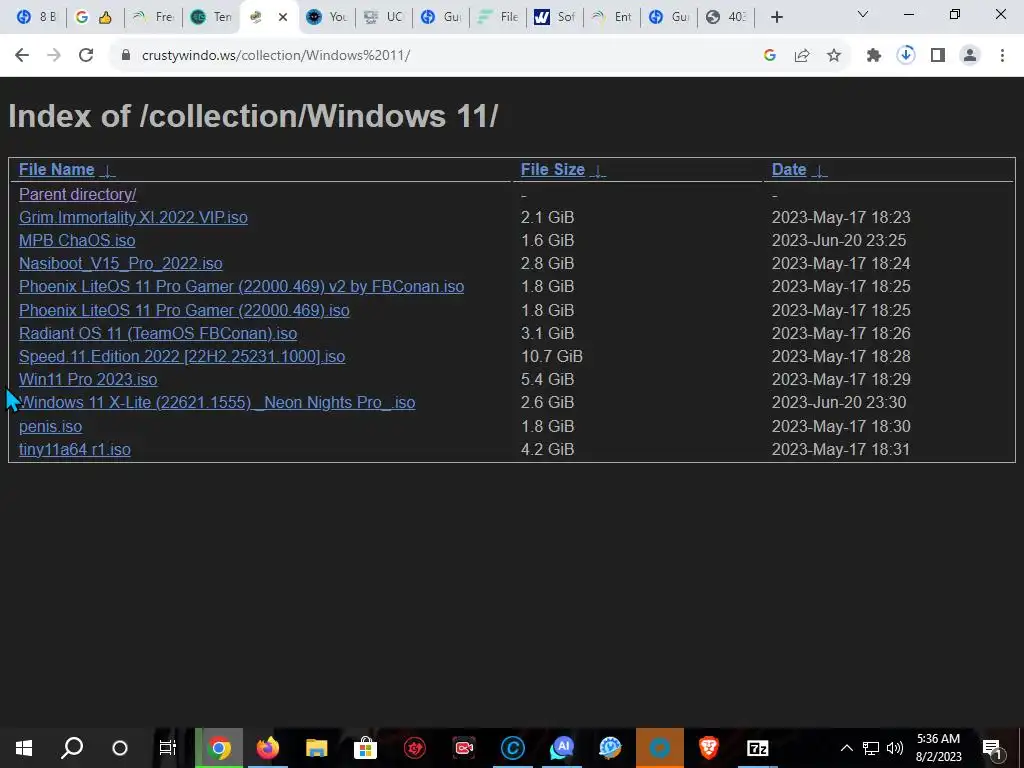The height and width of the screenshot is (768, 1024).
Task: Click the date 2023-May-17 18:31
Action: click(841, 449)
